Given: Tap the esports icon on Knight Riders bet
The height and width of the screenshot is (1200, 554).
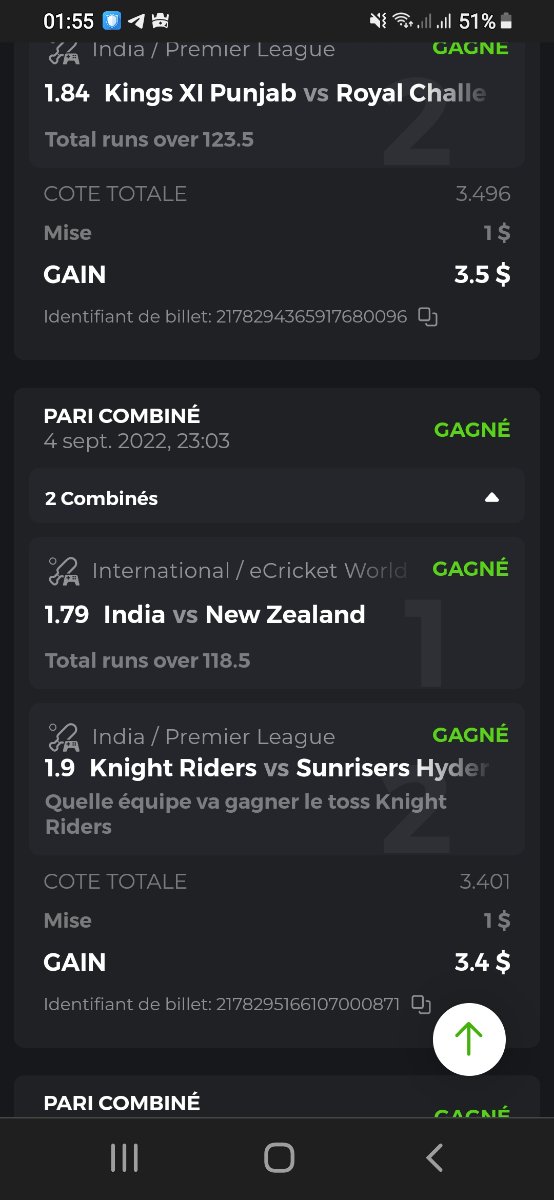Looking at the screenshot, I should click(x=64, y=737).
